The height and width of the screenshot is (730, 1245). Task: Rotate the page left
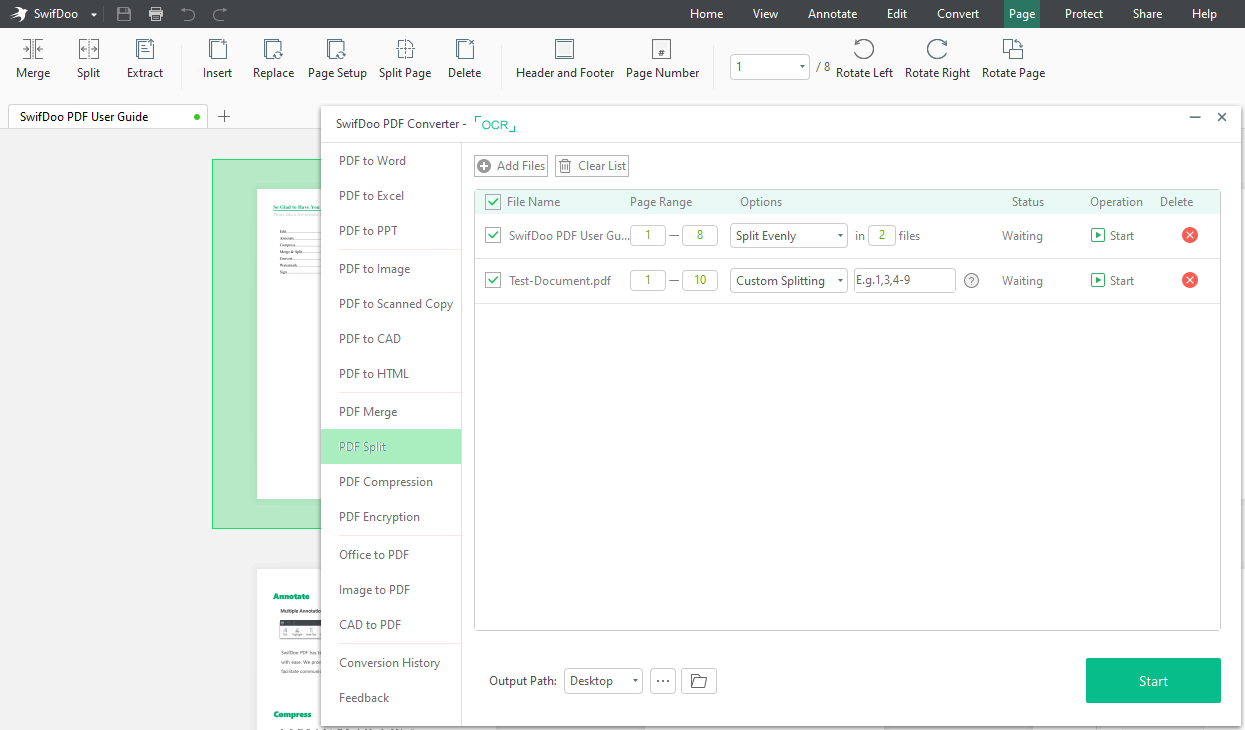tap(864, 59)
